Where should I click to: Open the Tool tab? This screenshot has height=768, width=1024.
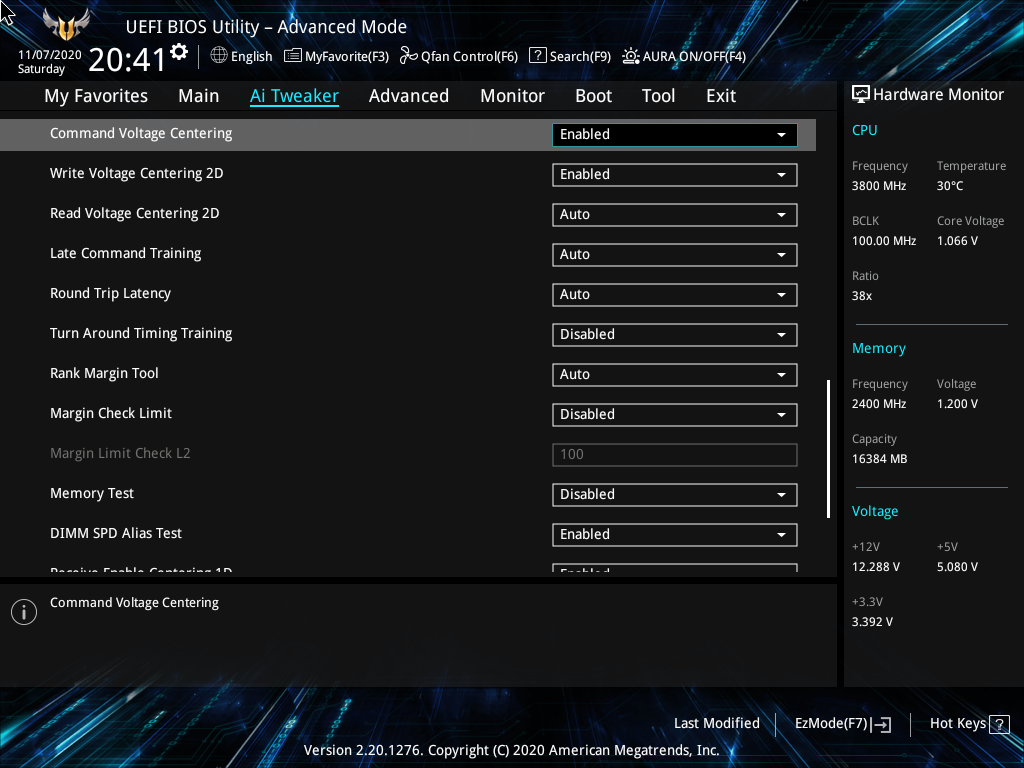click(658, 96)
